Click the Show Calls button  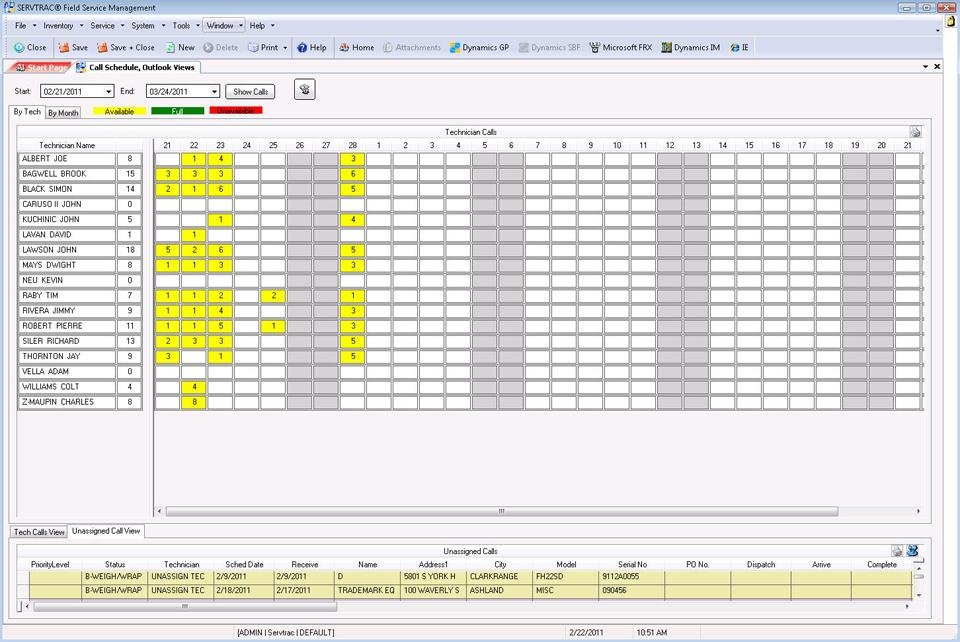tap(250, 92)
